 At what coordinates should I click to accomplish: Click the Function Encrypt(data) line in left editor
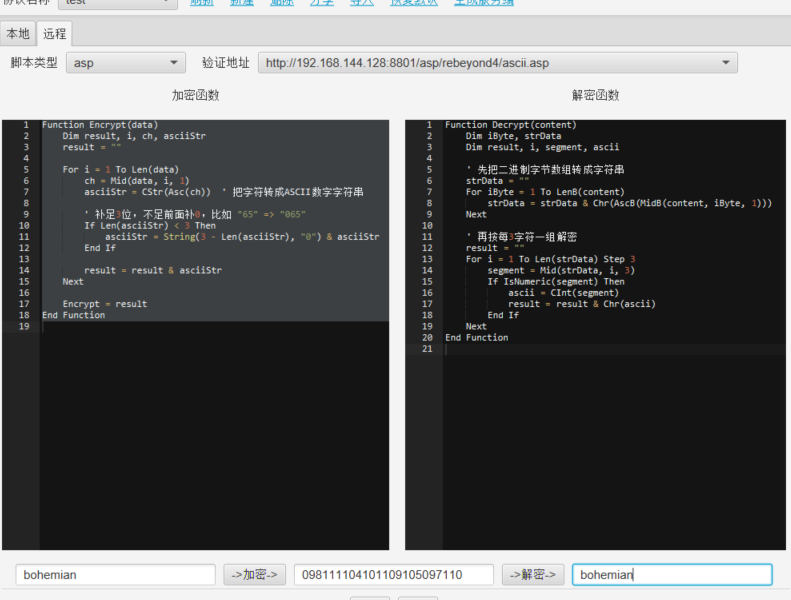tap(100, 125)
